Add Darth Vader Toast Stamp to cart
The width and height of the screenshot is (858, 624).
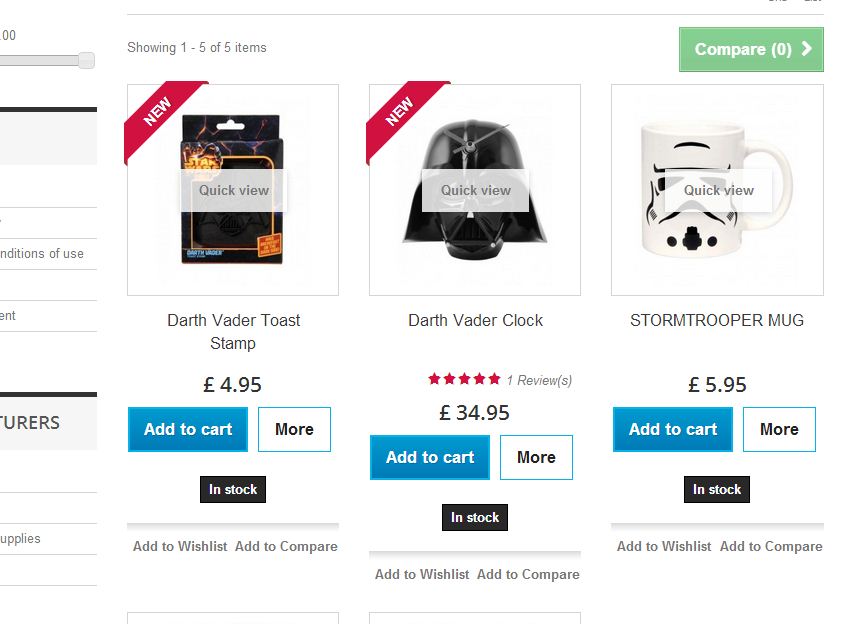click(x=188, y=429)
